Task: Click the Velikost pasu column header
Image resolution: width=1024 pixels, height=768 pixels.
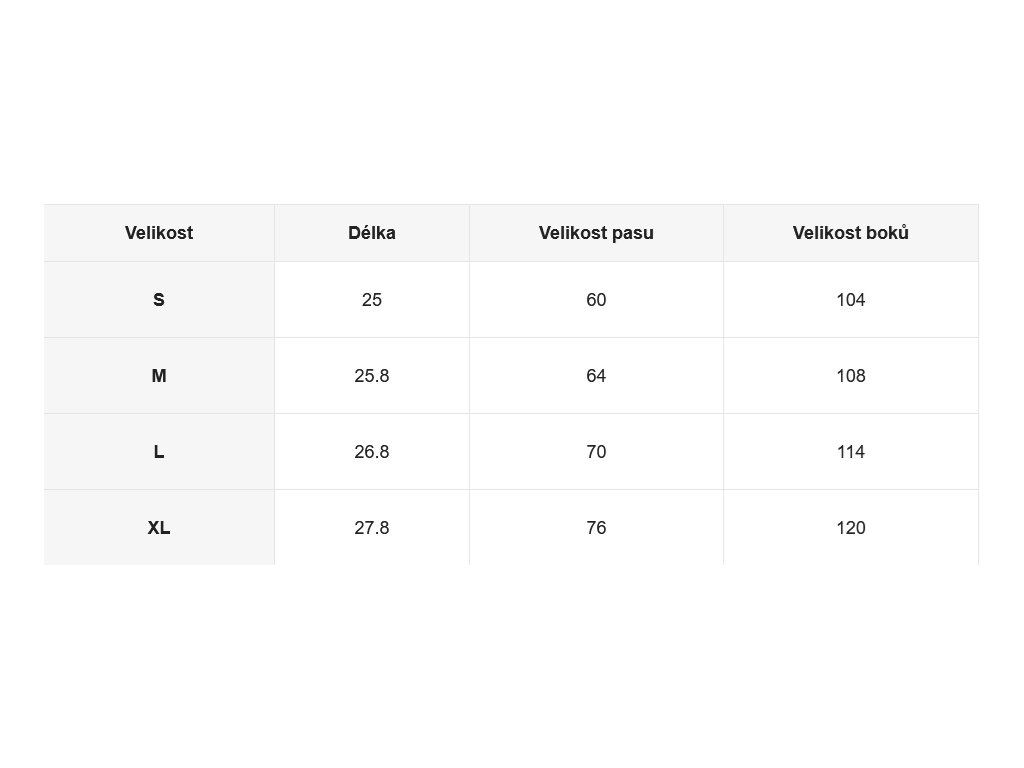Action: [596, 233]
